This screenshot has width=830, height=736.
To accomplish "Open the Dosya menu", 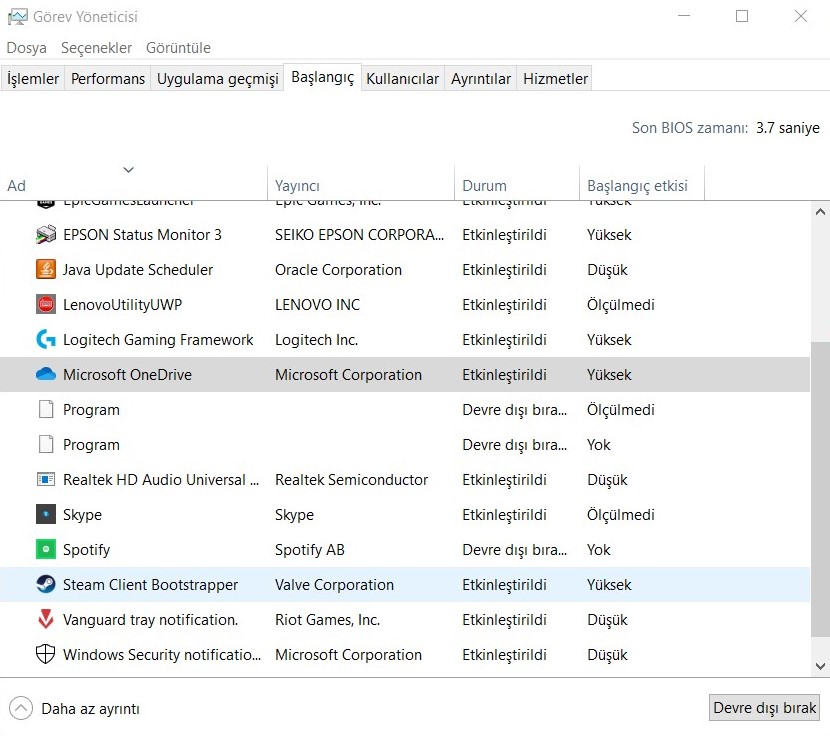I will (x=26, y=48).
